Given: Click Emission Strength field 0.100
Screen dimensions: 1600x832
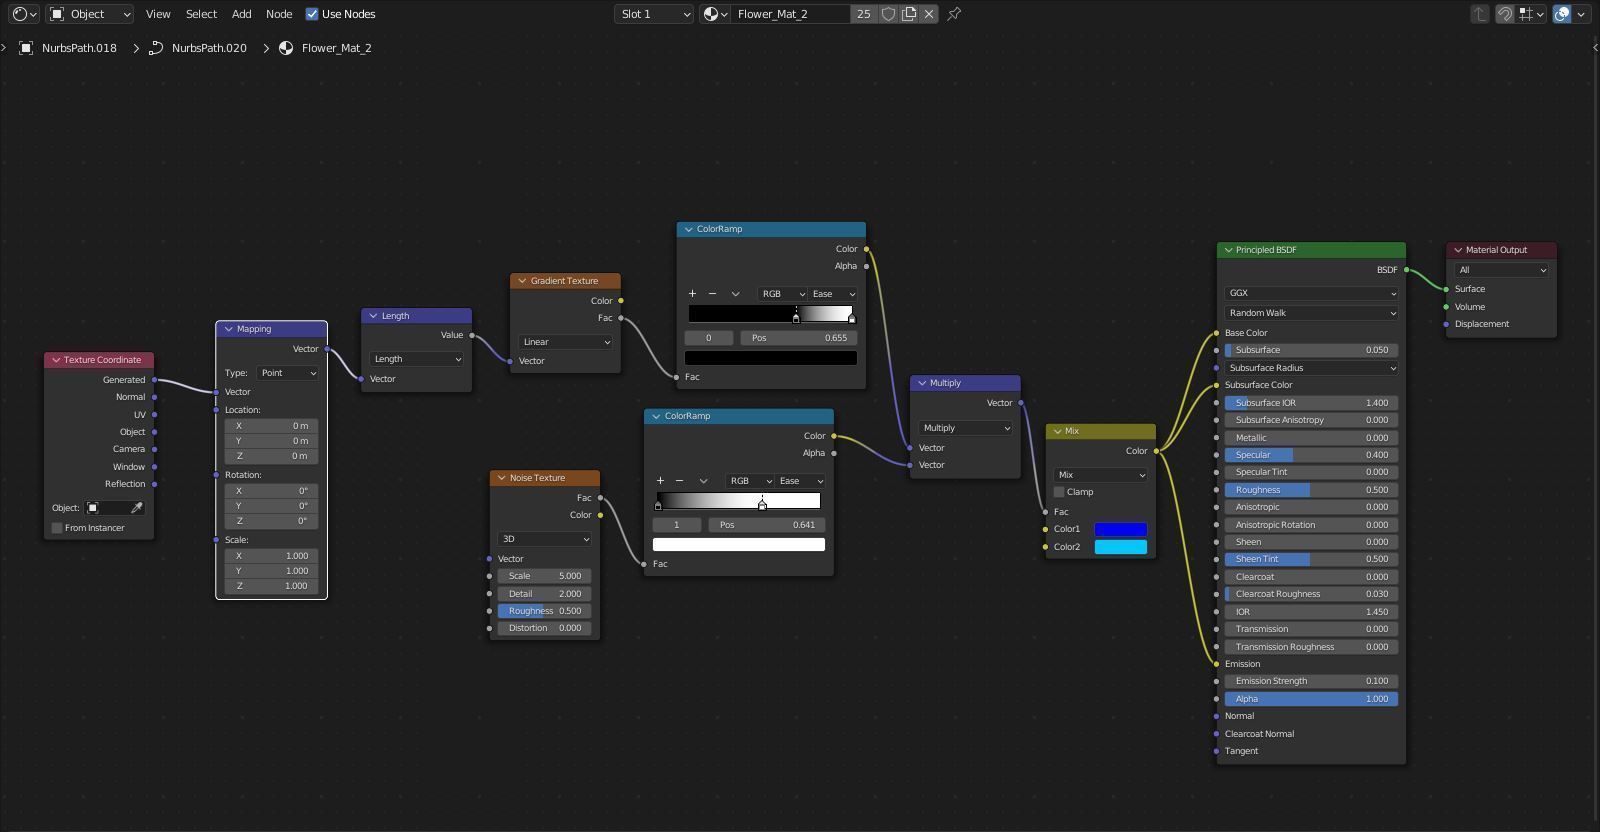Looking at the screenshot, I should pos(1311,681).
